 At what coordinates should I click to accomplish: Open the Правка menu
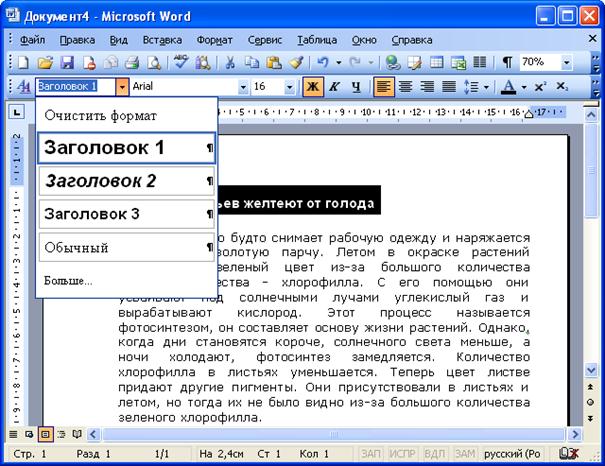77,40
